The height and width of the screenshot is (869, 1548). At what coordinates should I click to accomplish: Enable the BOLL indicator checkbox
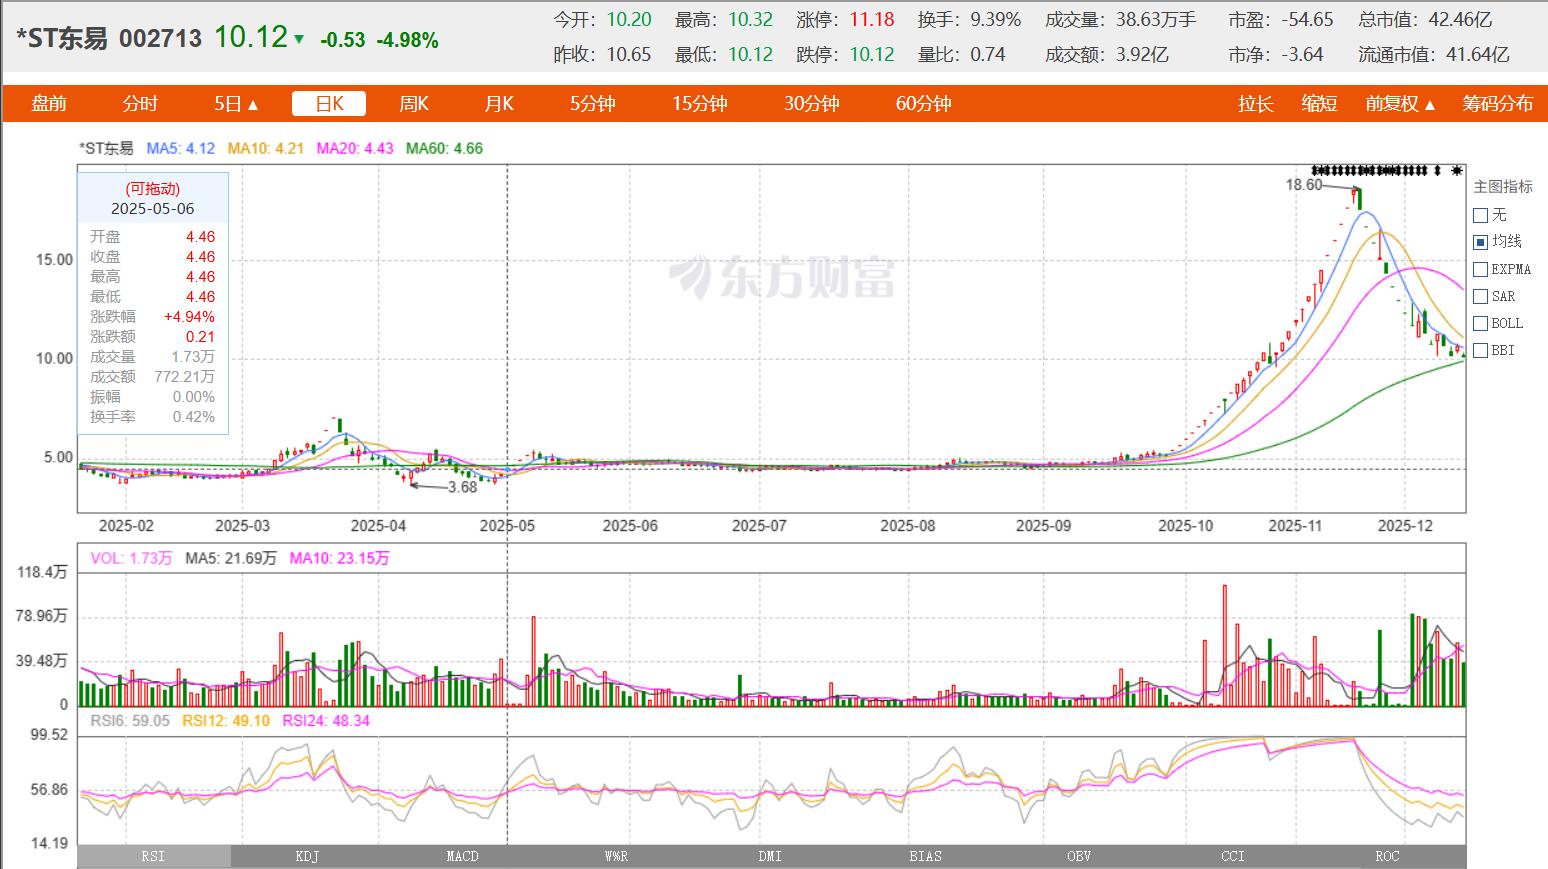click(1481, 323)
